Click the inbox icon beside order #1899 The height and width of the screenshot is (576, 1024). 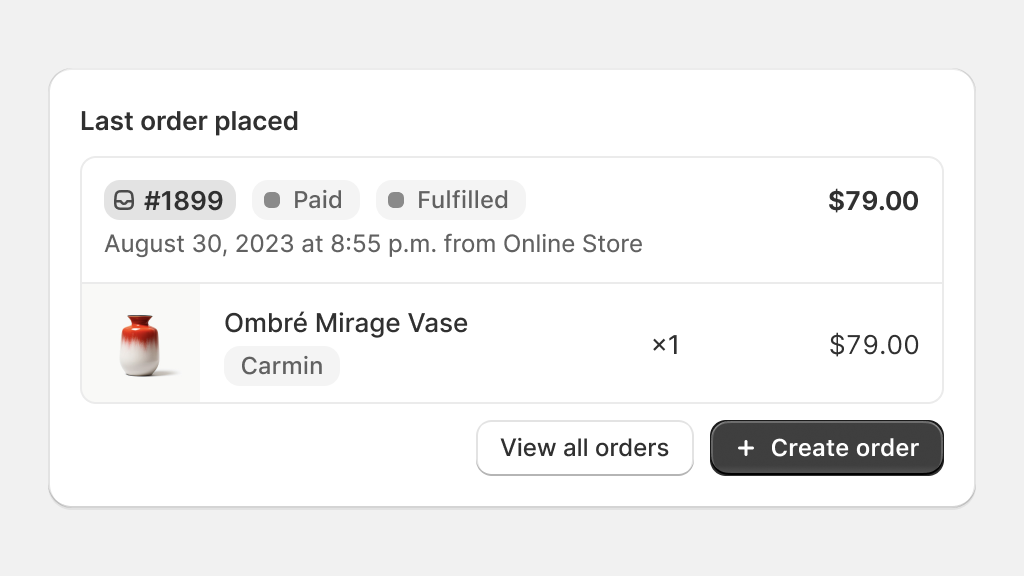[124, 200]
